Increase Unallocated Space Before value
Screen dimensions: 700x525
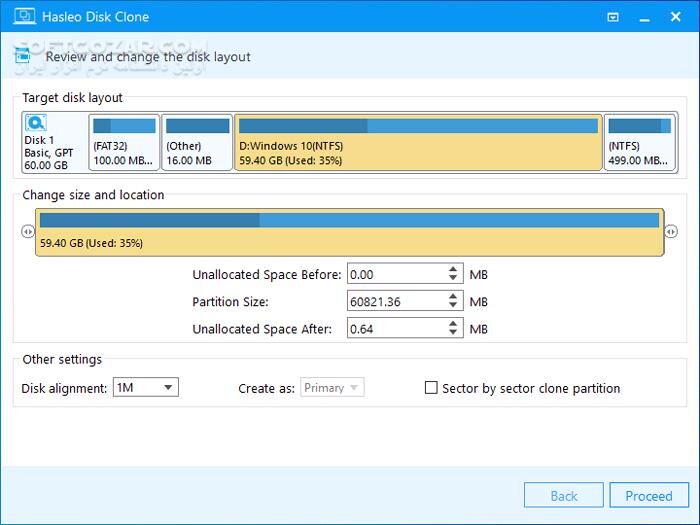[x=454, y=270]
